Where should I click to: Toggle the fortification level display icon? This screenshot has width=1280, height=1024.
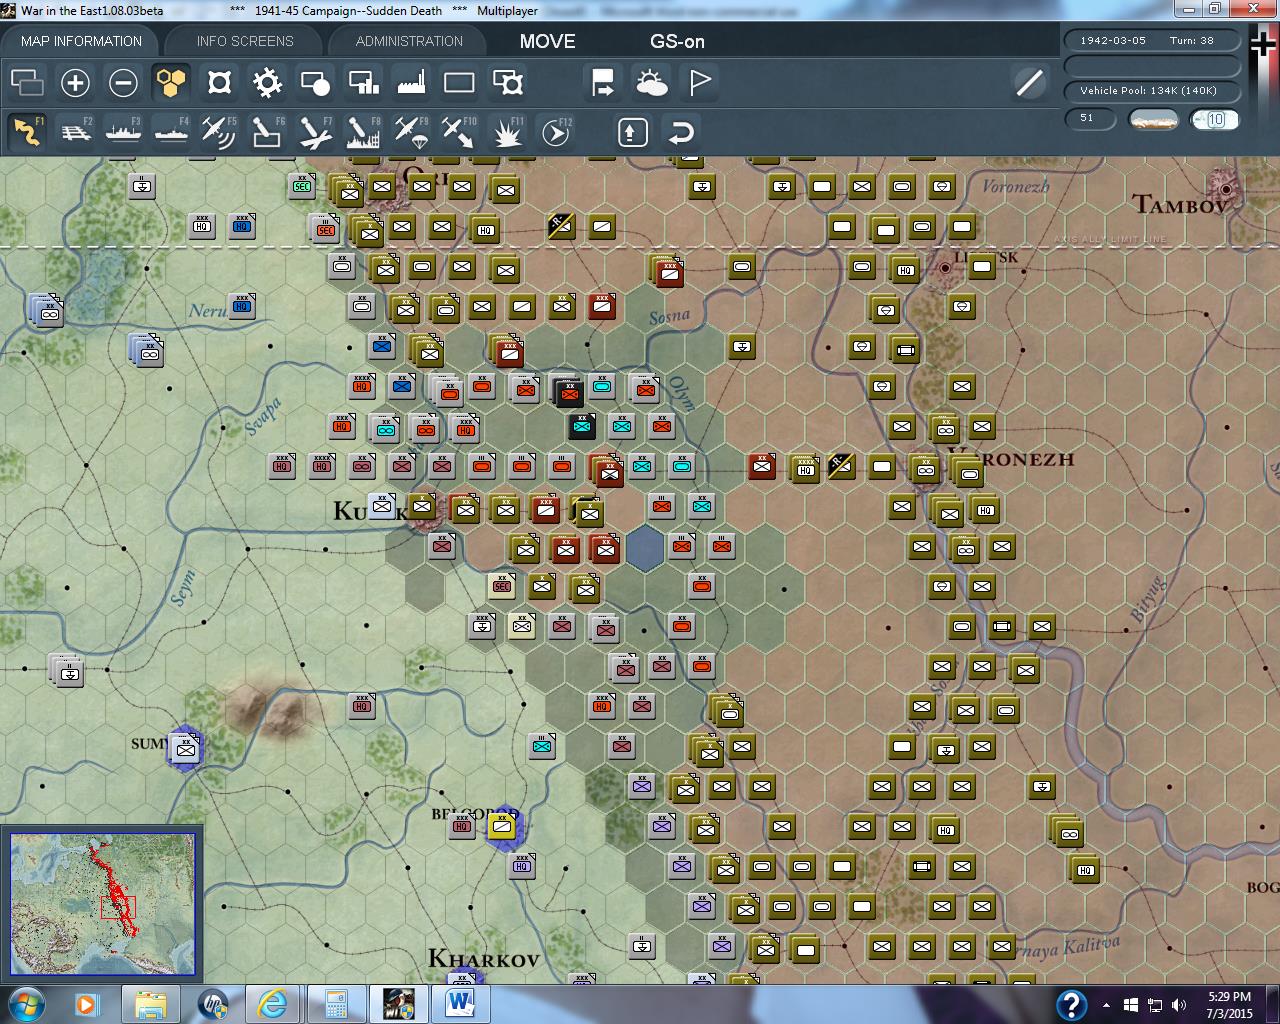point(219,83)
